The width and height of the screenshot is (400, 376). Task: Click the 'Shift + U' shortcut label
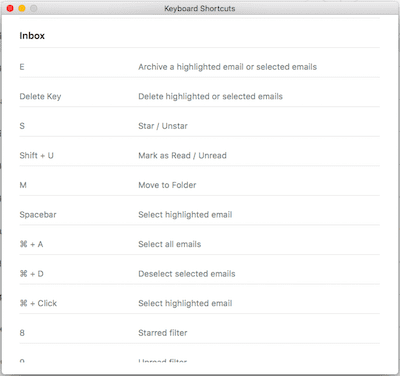37,156
